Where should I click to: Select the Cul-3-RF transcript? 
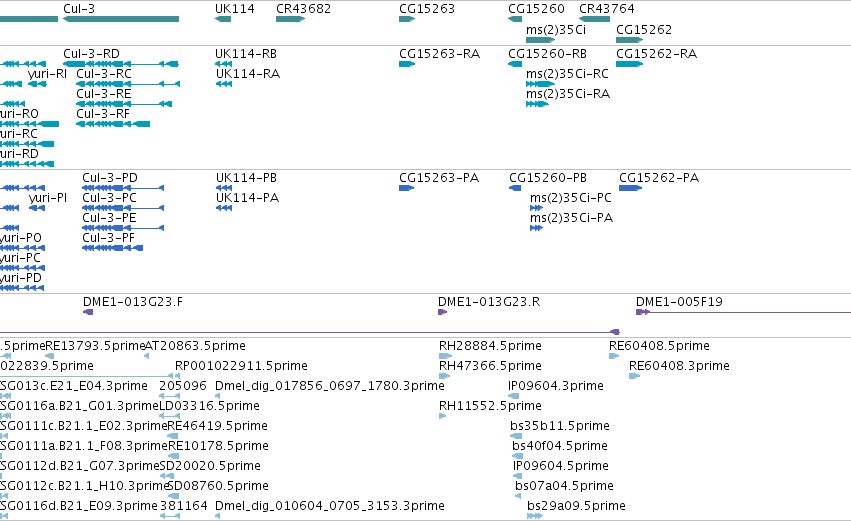tap(113, 124)
